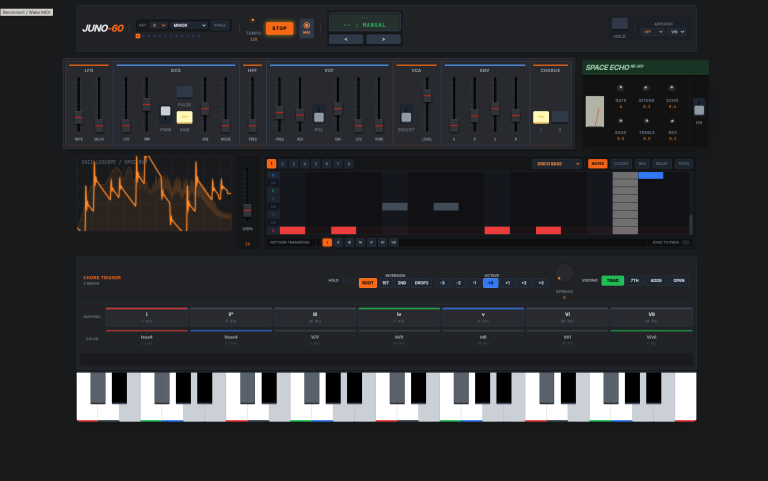
Task: Adjust the DCO SUB level slider
Action: 205,109
